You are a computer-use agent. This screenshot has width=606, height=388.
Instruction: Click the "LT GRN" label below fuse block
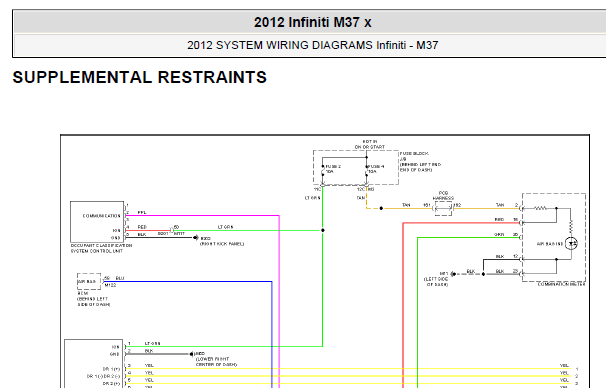pos(312,198)
